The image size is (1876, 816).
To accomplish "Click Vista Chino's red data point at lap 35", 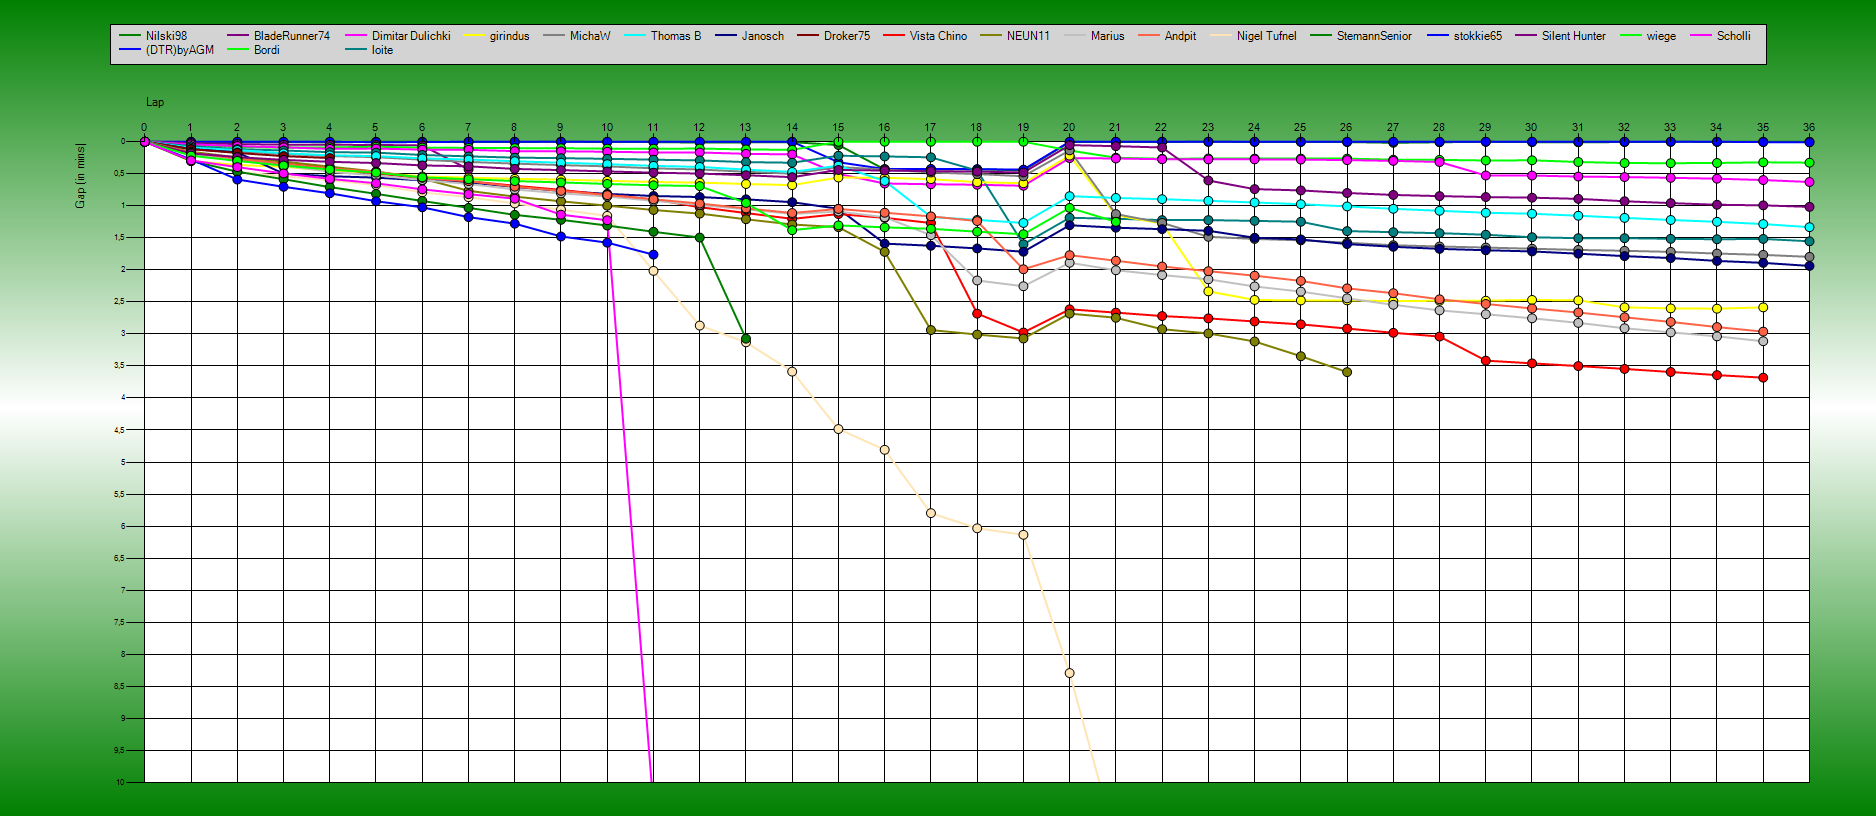I will click(x=1763, y=378).
